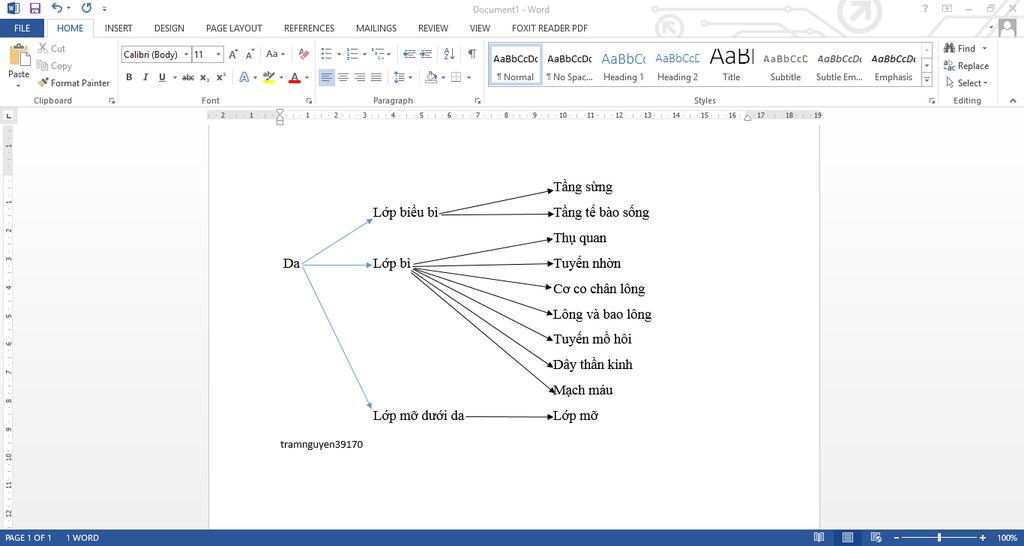Align the paragraph to the right
1024x546 pixels.
point(360,77)
